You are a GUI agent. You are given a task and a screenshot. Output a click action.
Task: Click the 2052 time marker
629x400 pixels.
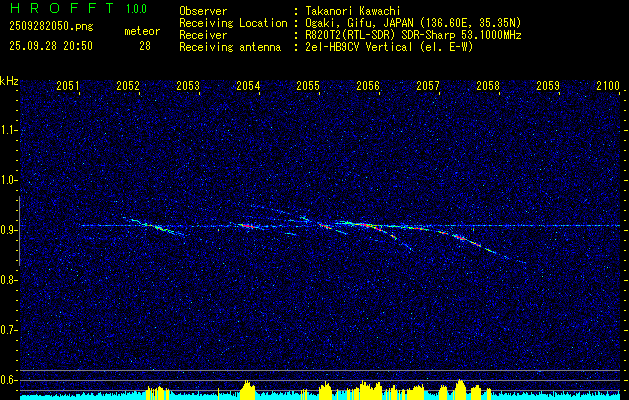coord(128,86)
